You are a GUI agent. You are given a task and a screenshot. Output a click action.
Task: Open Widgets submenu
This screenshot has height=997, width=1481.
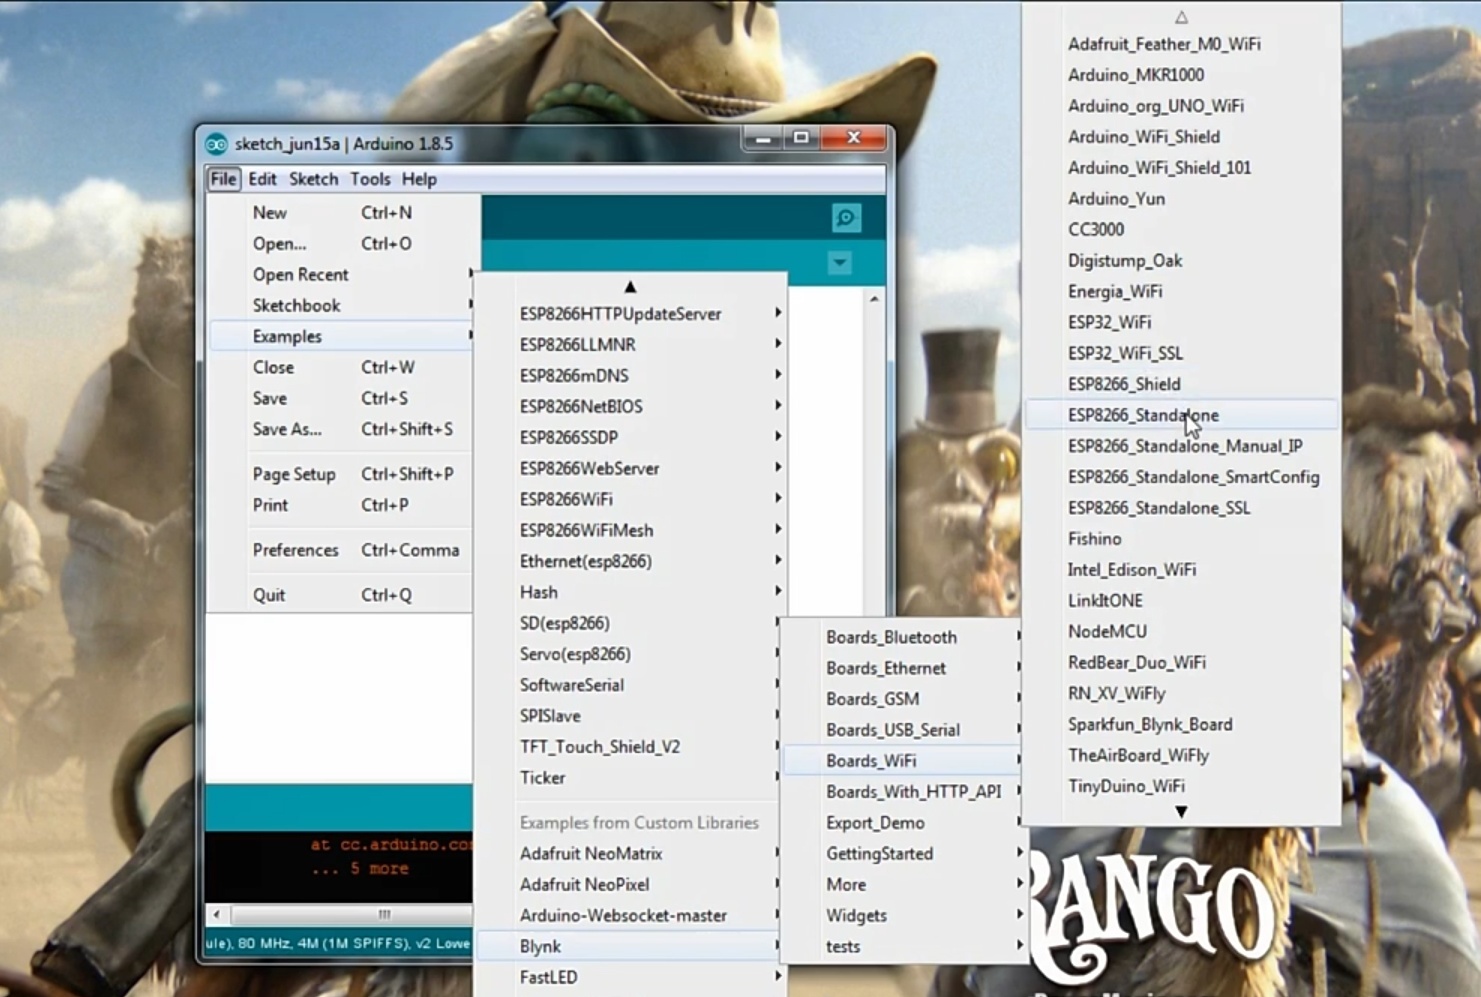point(904,916)
